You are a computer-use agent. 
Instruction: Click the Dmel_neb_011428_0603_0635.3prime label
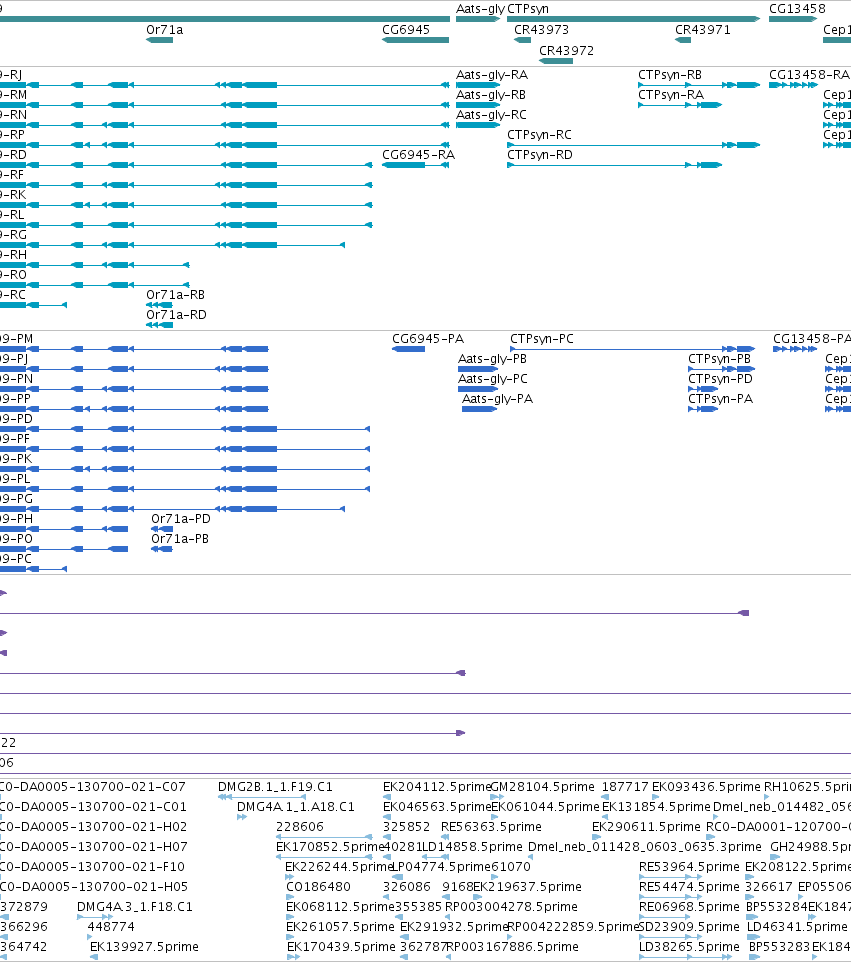(x=645, y=847)
